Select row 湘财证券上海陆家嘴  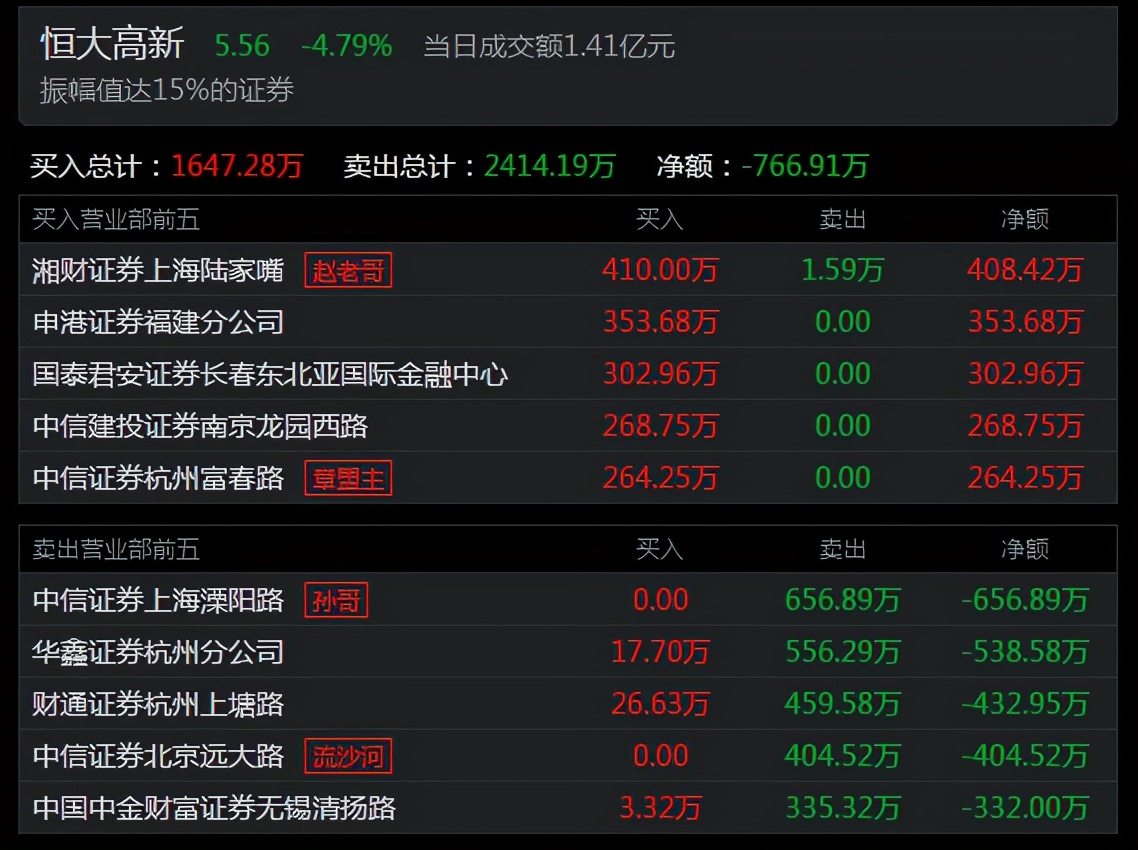[568, 270]
